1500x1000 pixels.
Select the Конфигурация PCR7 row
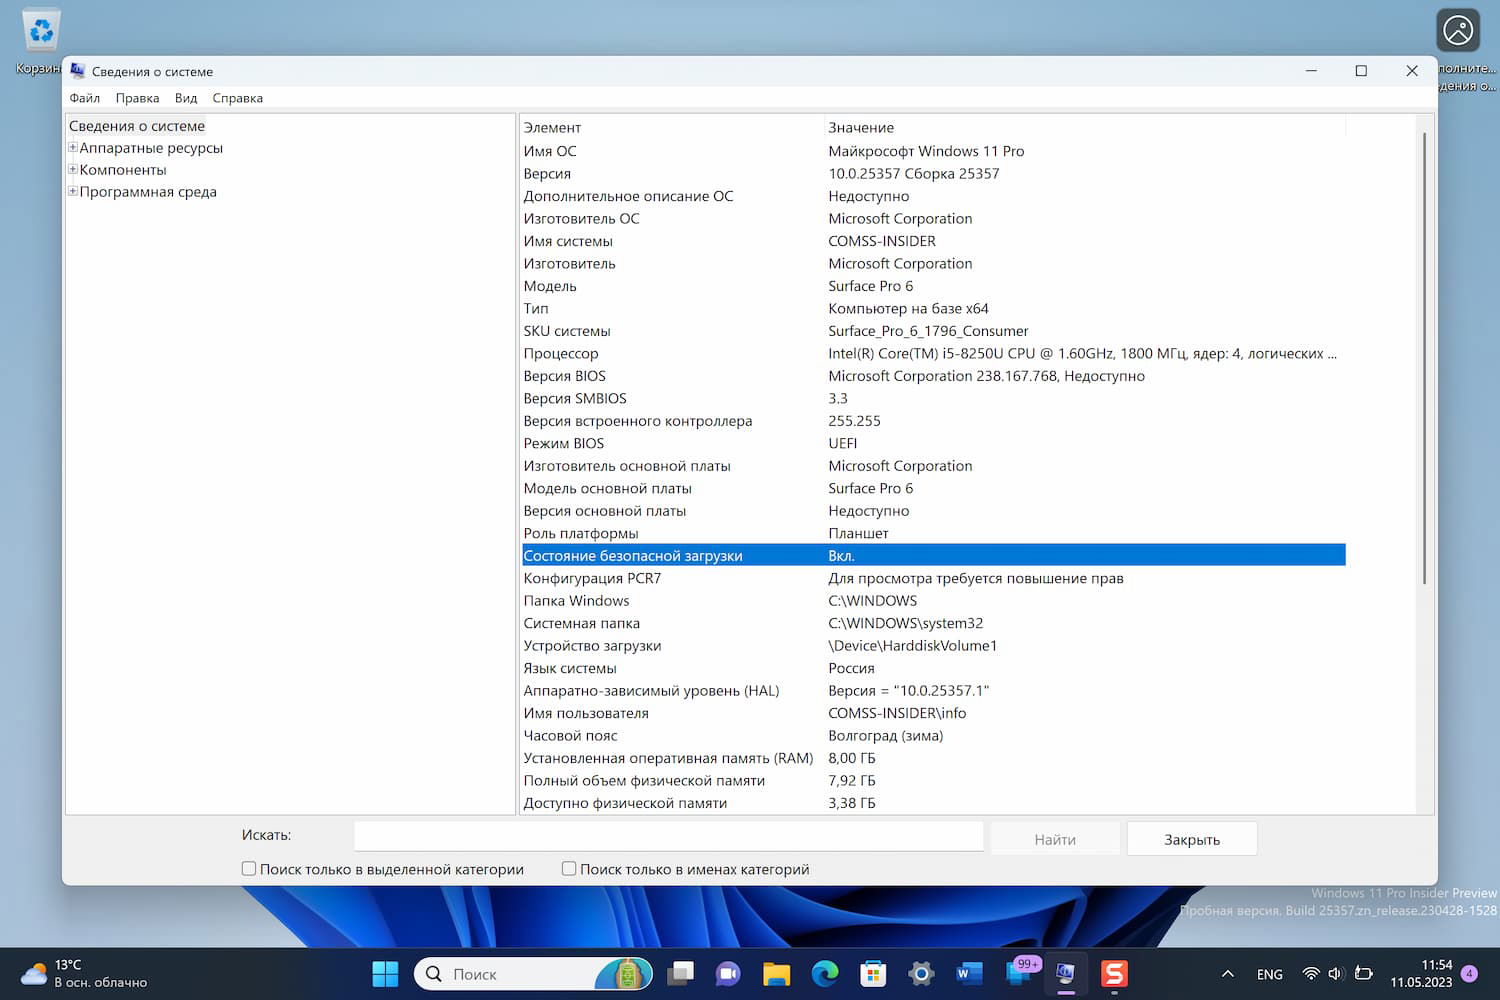933,578
